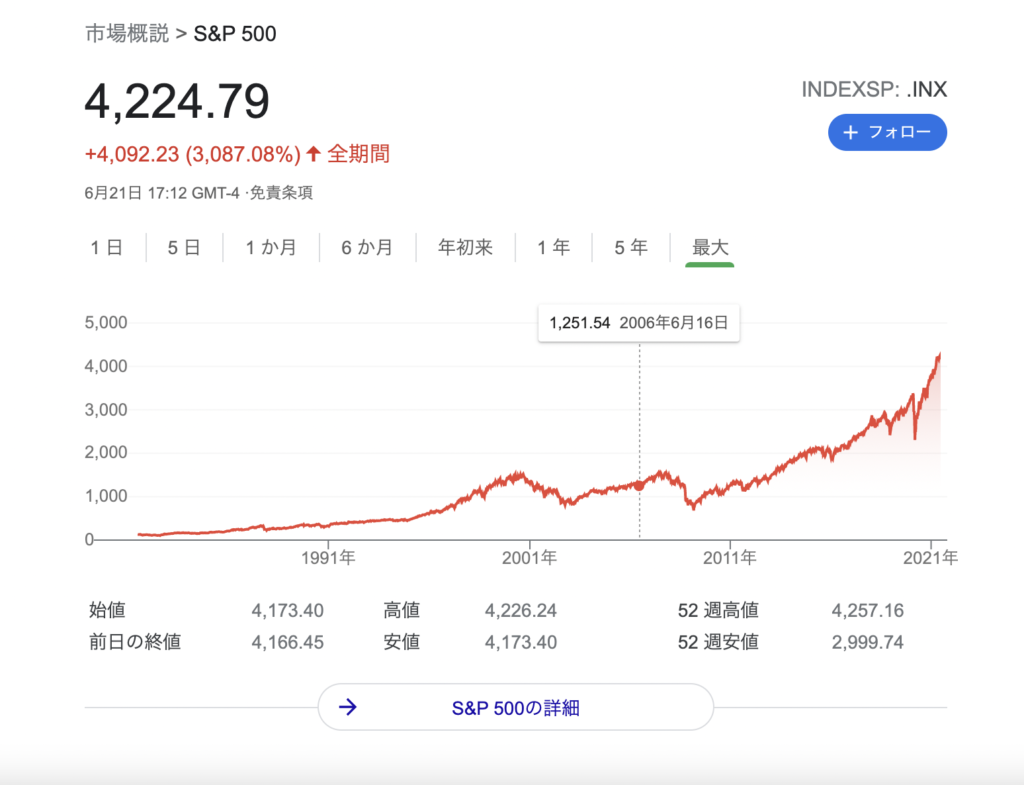This screenshot has height=785, width=1024.
Task: Show the 5 年 range tab
Action: [631, 248]
